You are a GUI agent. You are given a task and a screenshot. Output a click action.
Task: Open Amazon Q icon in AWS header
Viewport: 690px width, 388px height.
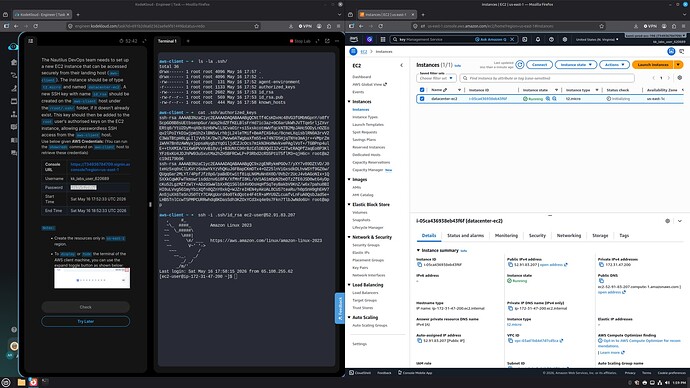[369, 39]
